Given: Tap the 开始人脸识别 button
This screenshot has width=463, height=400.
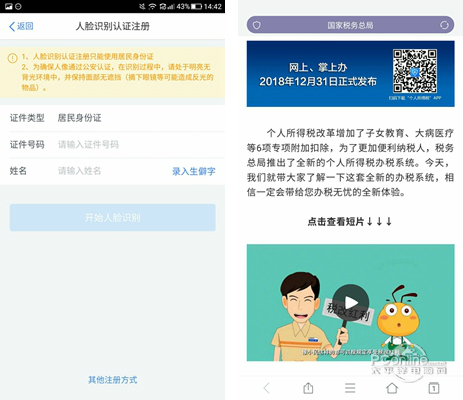Looking at the screenshot, I should click(113, 218).
